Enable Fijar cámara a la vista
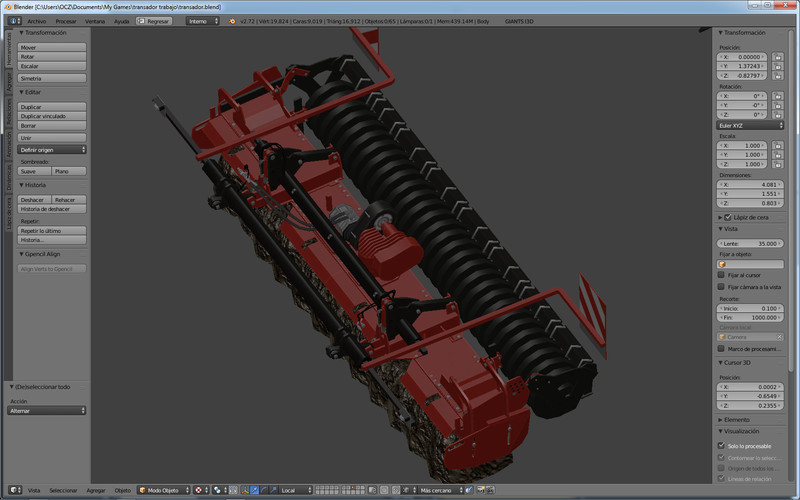 (721, 286)
